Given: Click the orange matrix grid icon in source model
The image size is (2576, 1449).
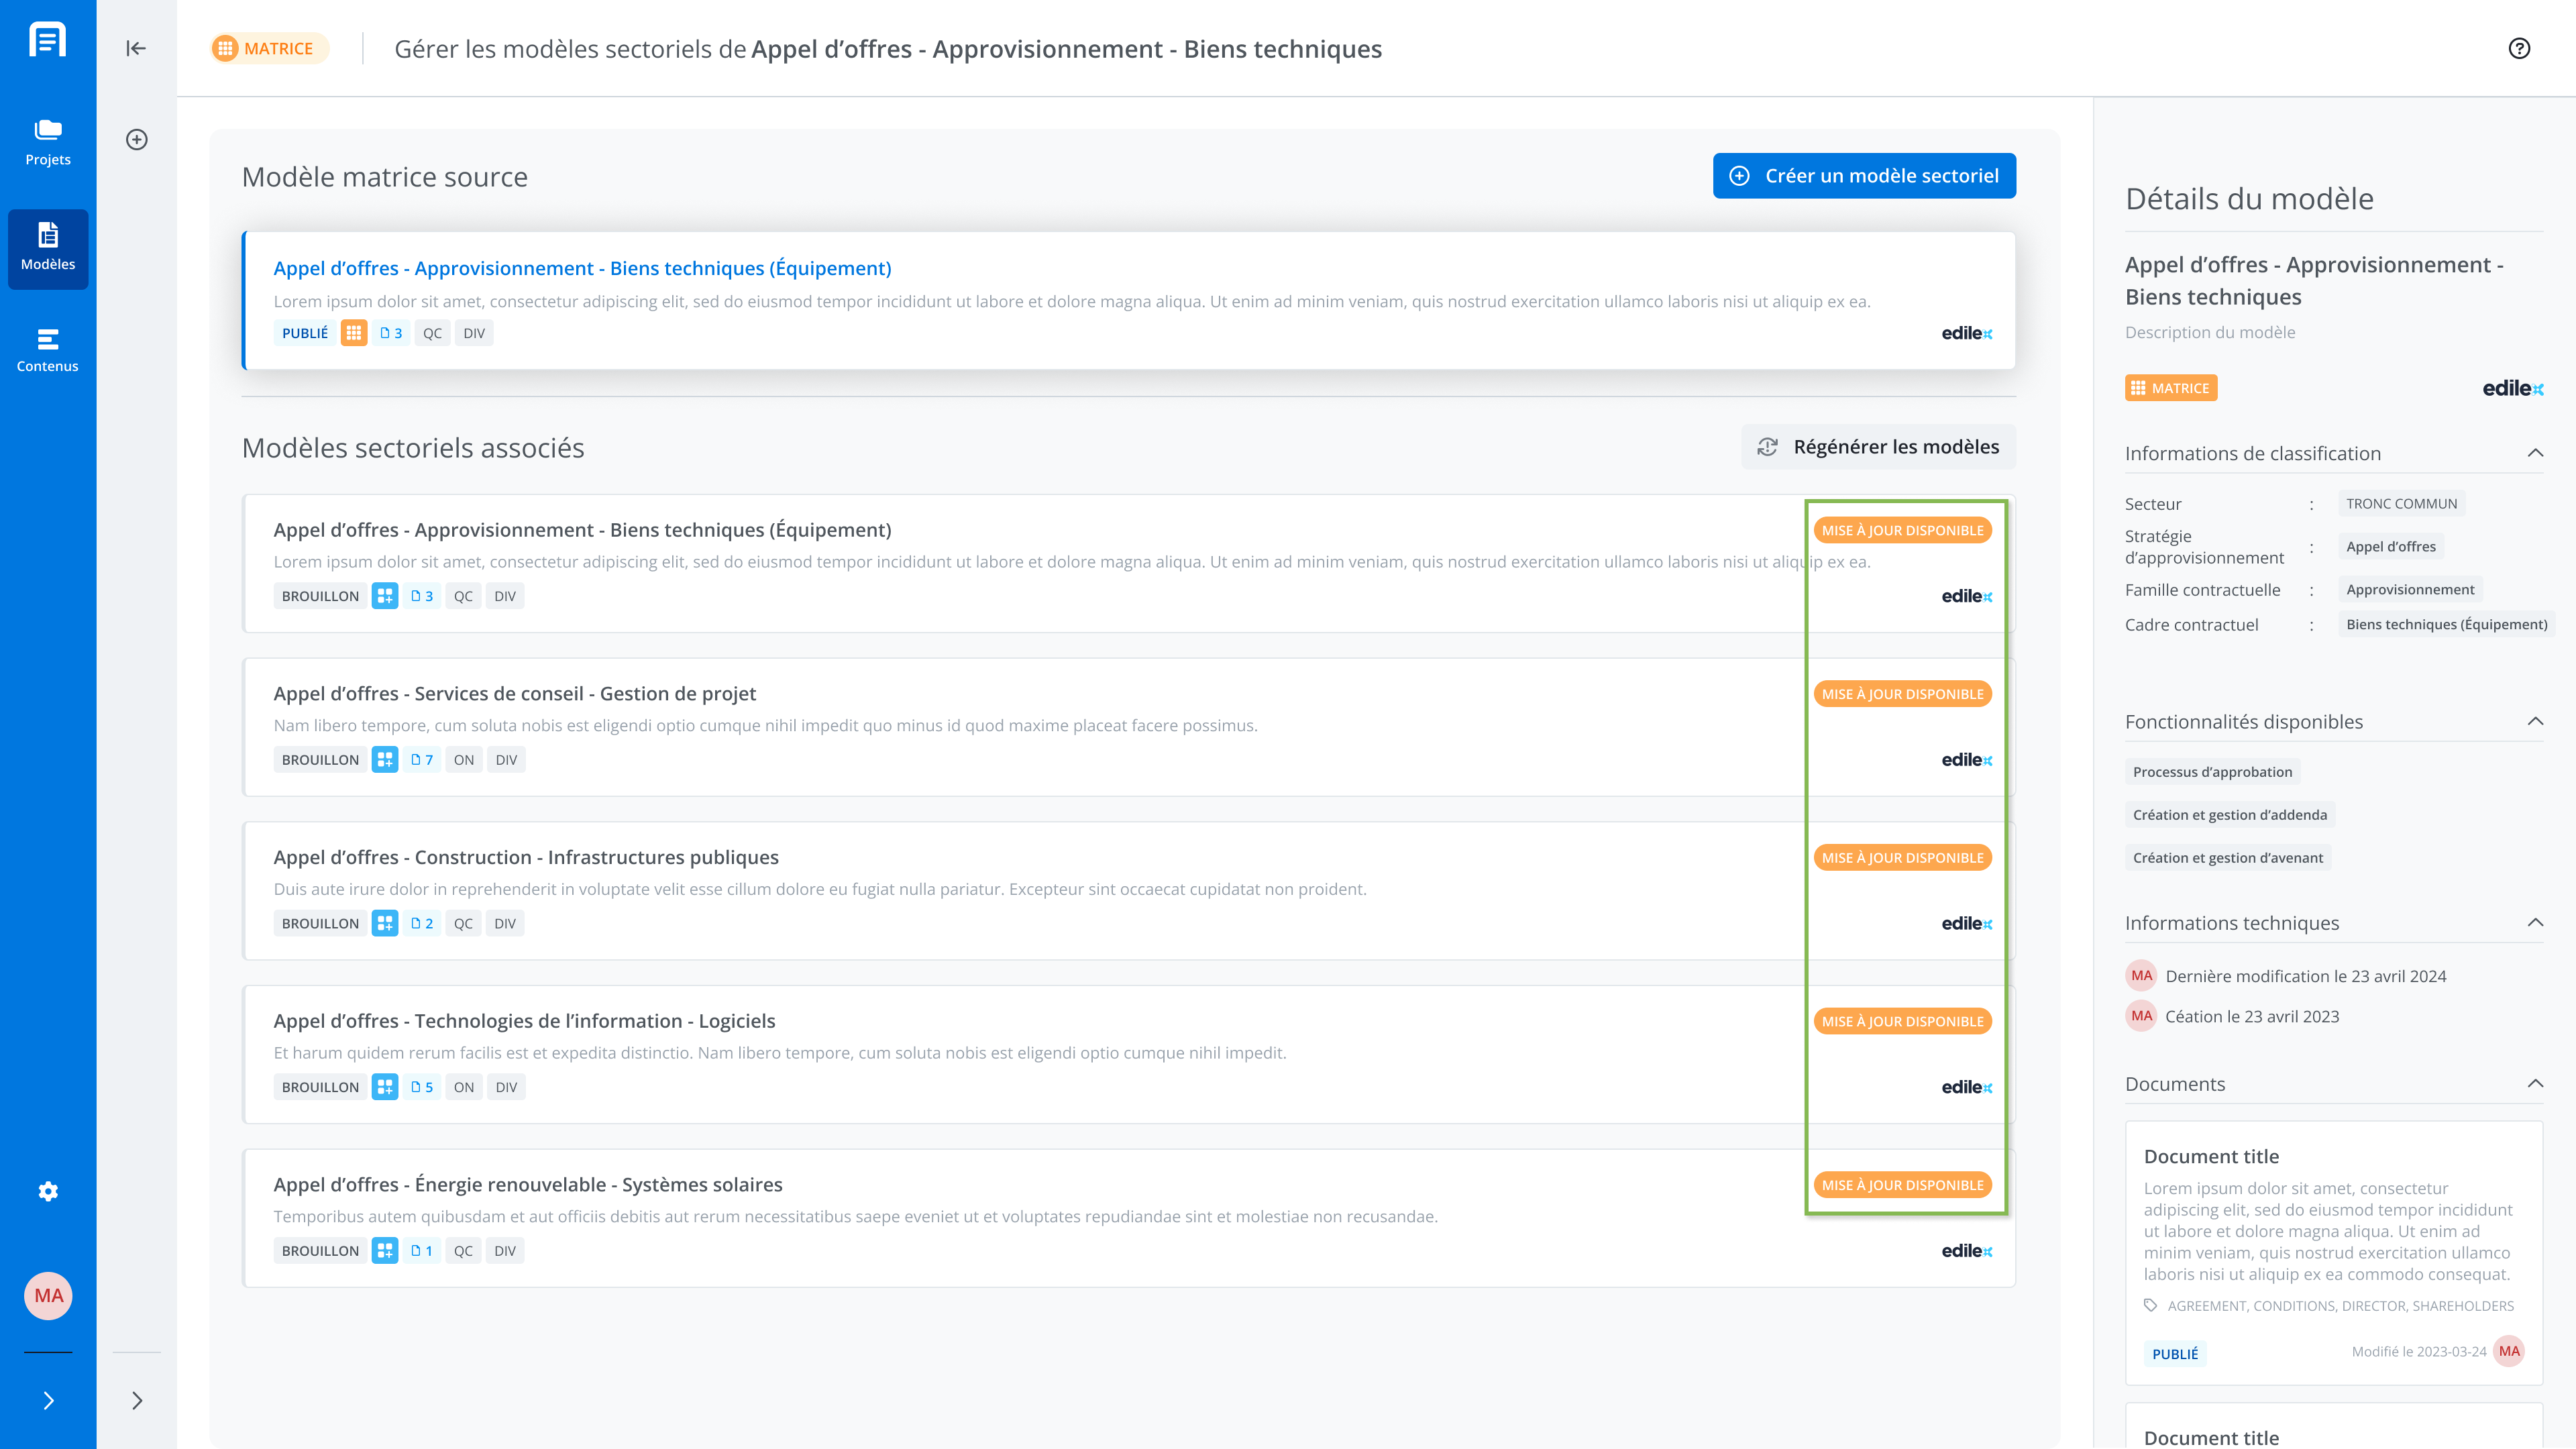Looking at the screenshot, I should pos(354,333).
